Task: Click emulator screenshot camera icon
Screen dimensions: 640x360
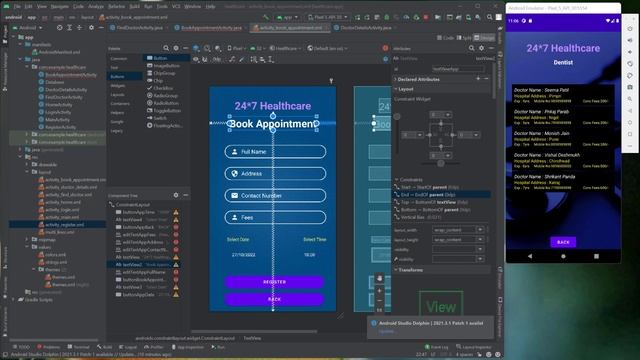Action: pyautogui.click(x=630, y=87)
